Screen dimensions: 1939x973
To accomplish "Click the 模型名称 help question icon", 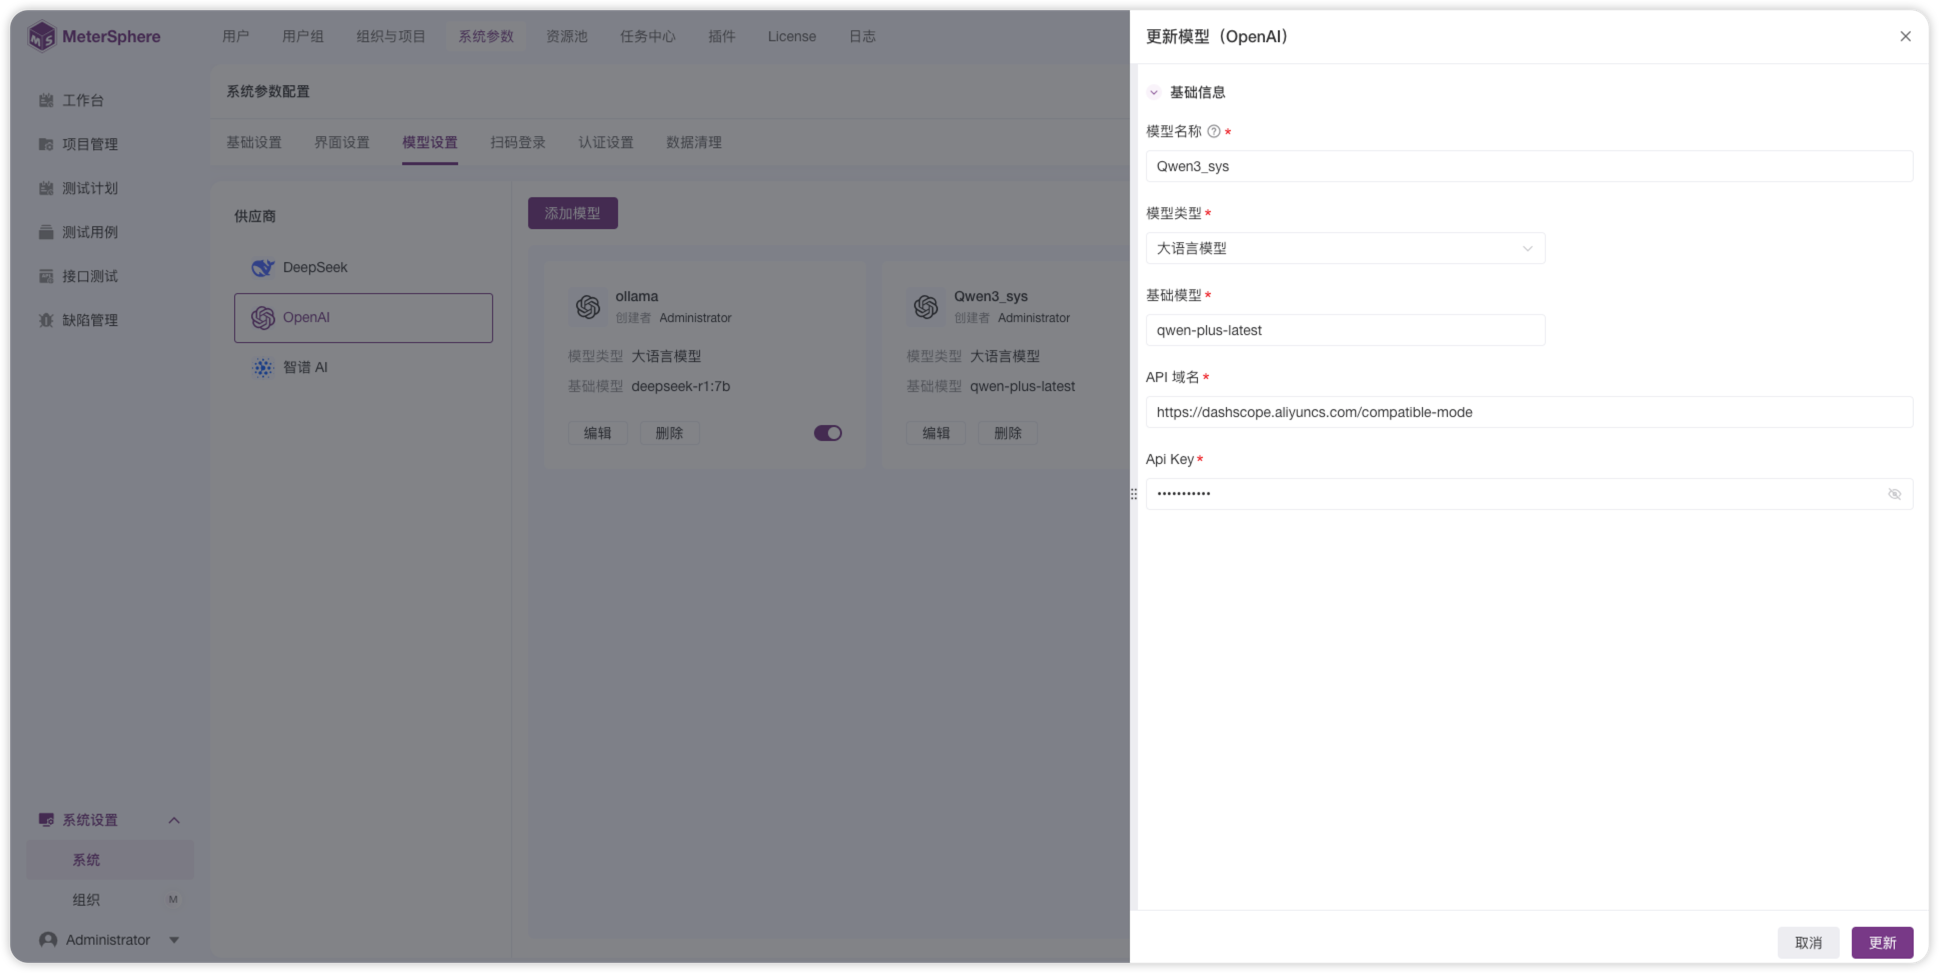I will (x=1214, y=131).
